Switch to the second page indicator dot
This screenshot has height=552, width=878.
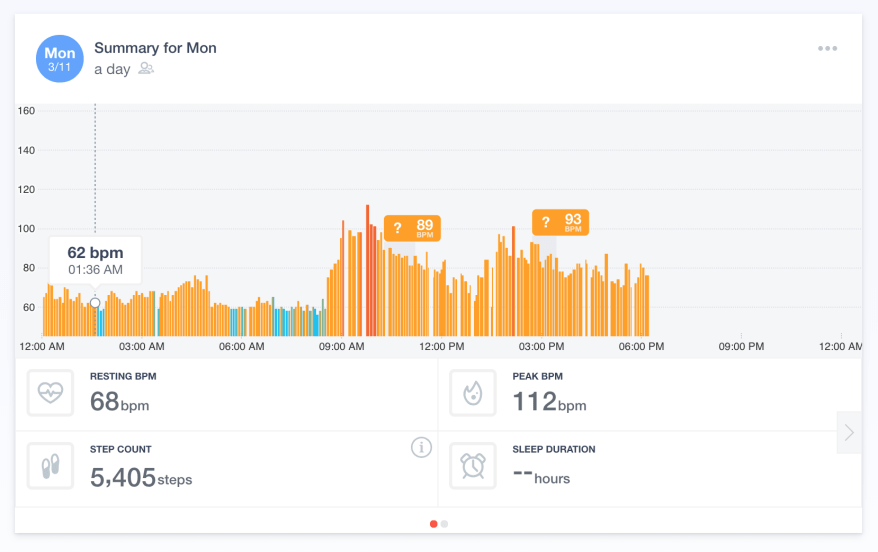pyautogui.click(x=445, y=523)
